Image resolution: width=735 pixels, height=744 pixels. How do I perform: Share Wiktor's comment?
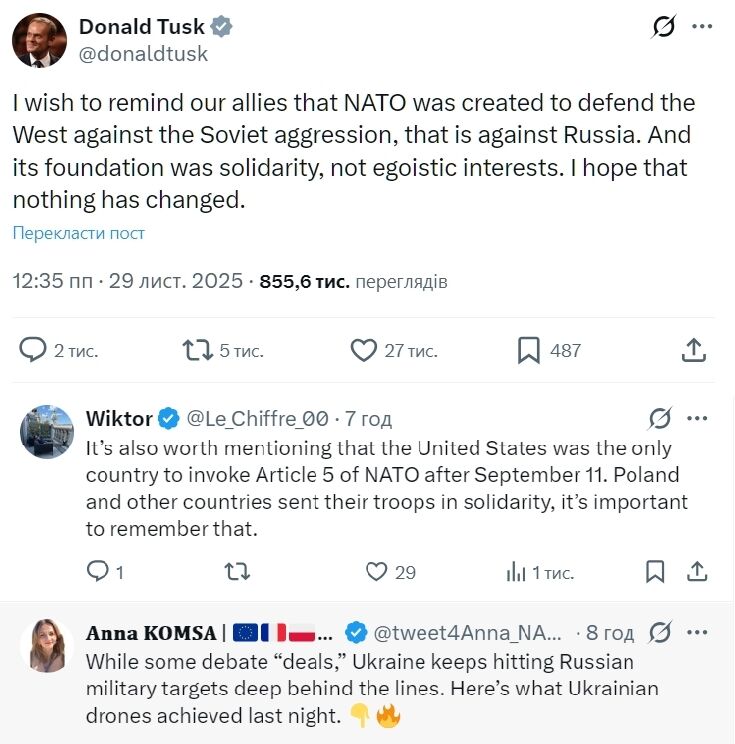[696, 572]
